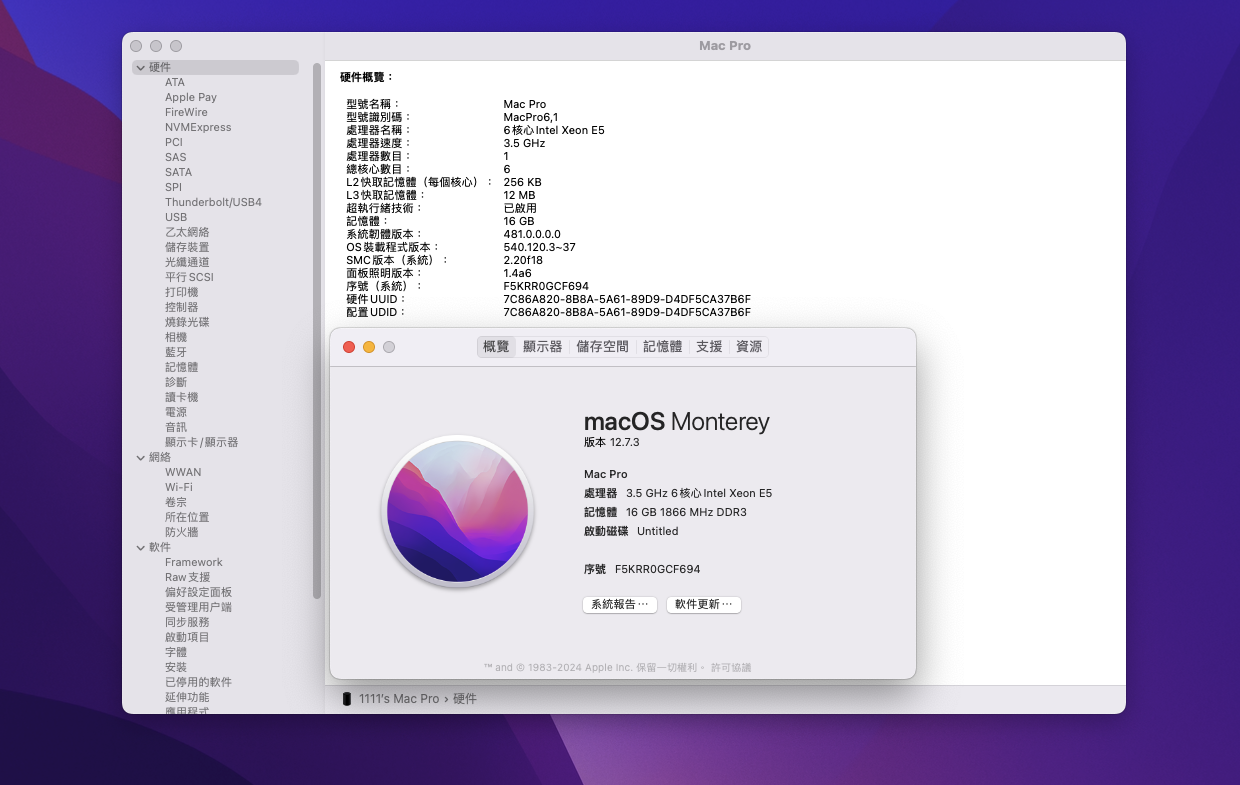Select SATA in the sidebar

[179, 172]
